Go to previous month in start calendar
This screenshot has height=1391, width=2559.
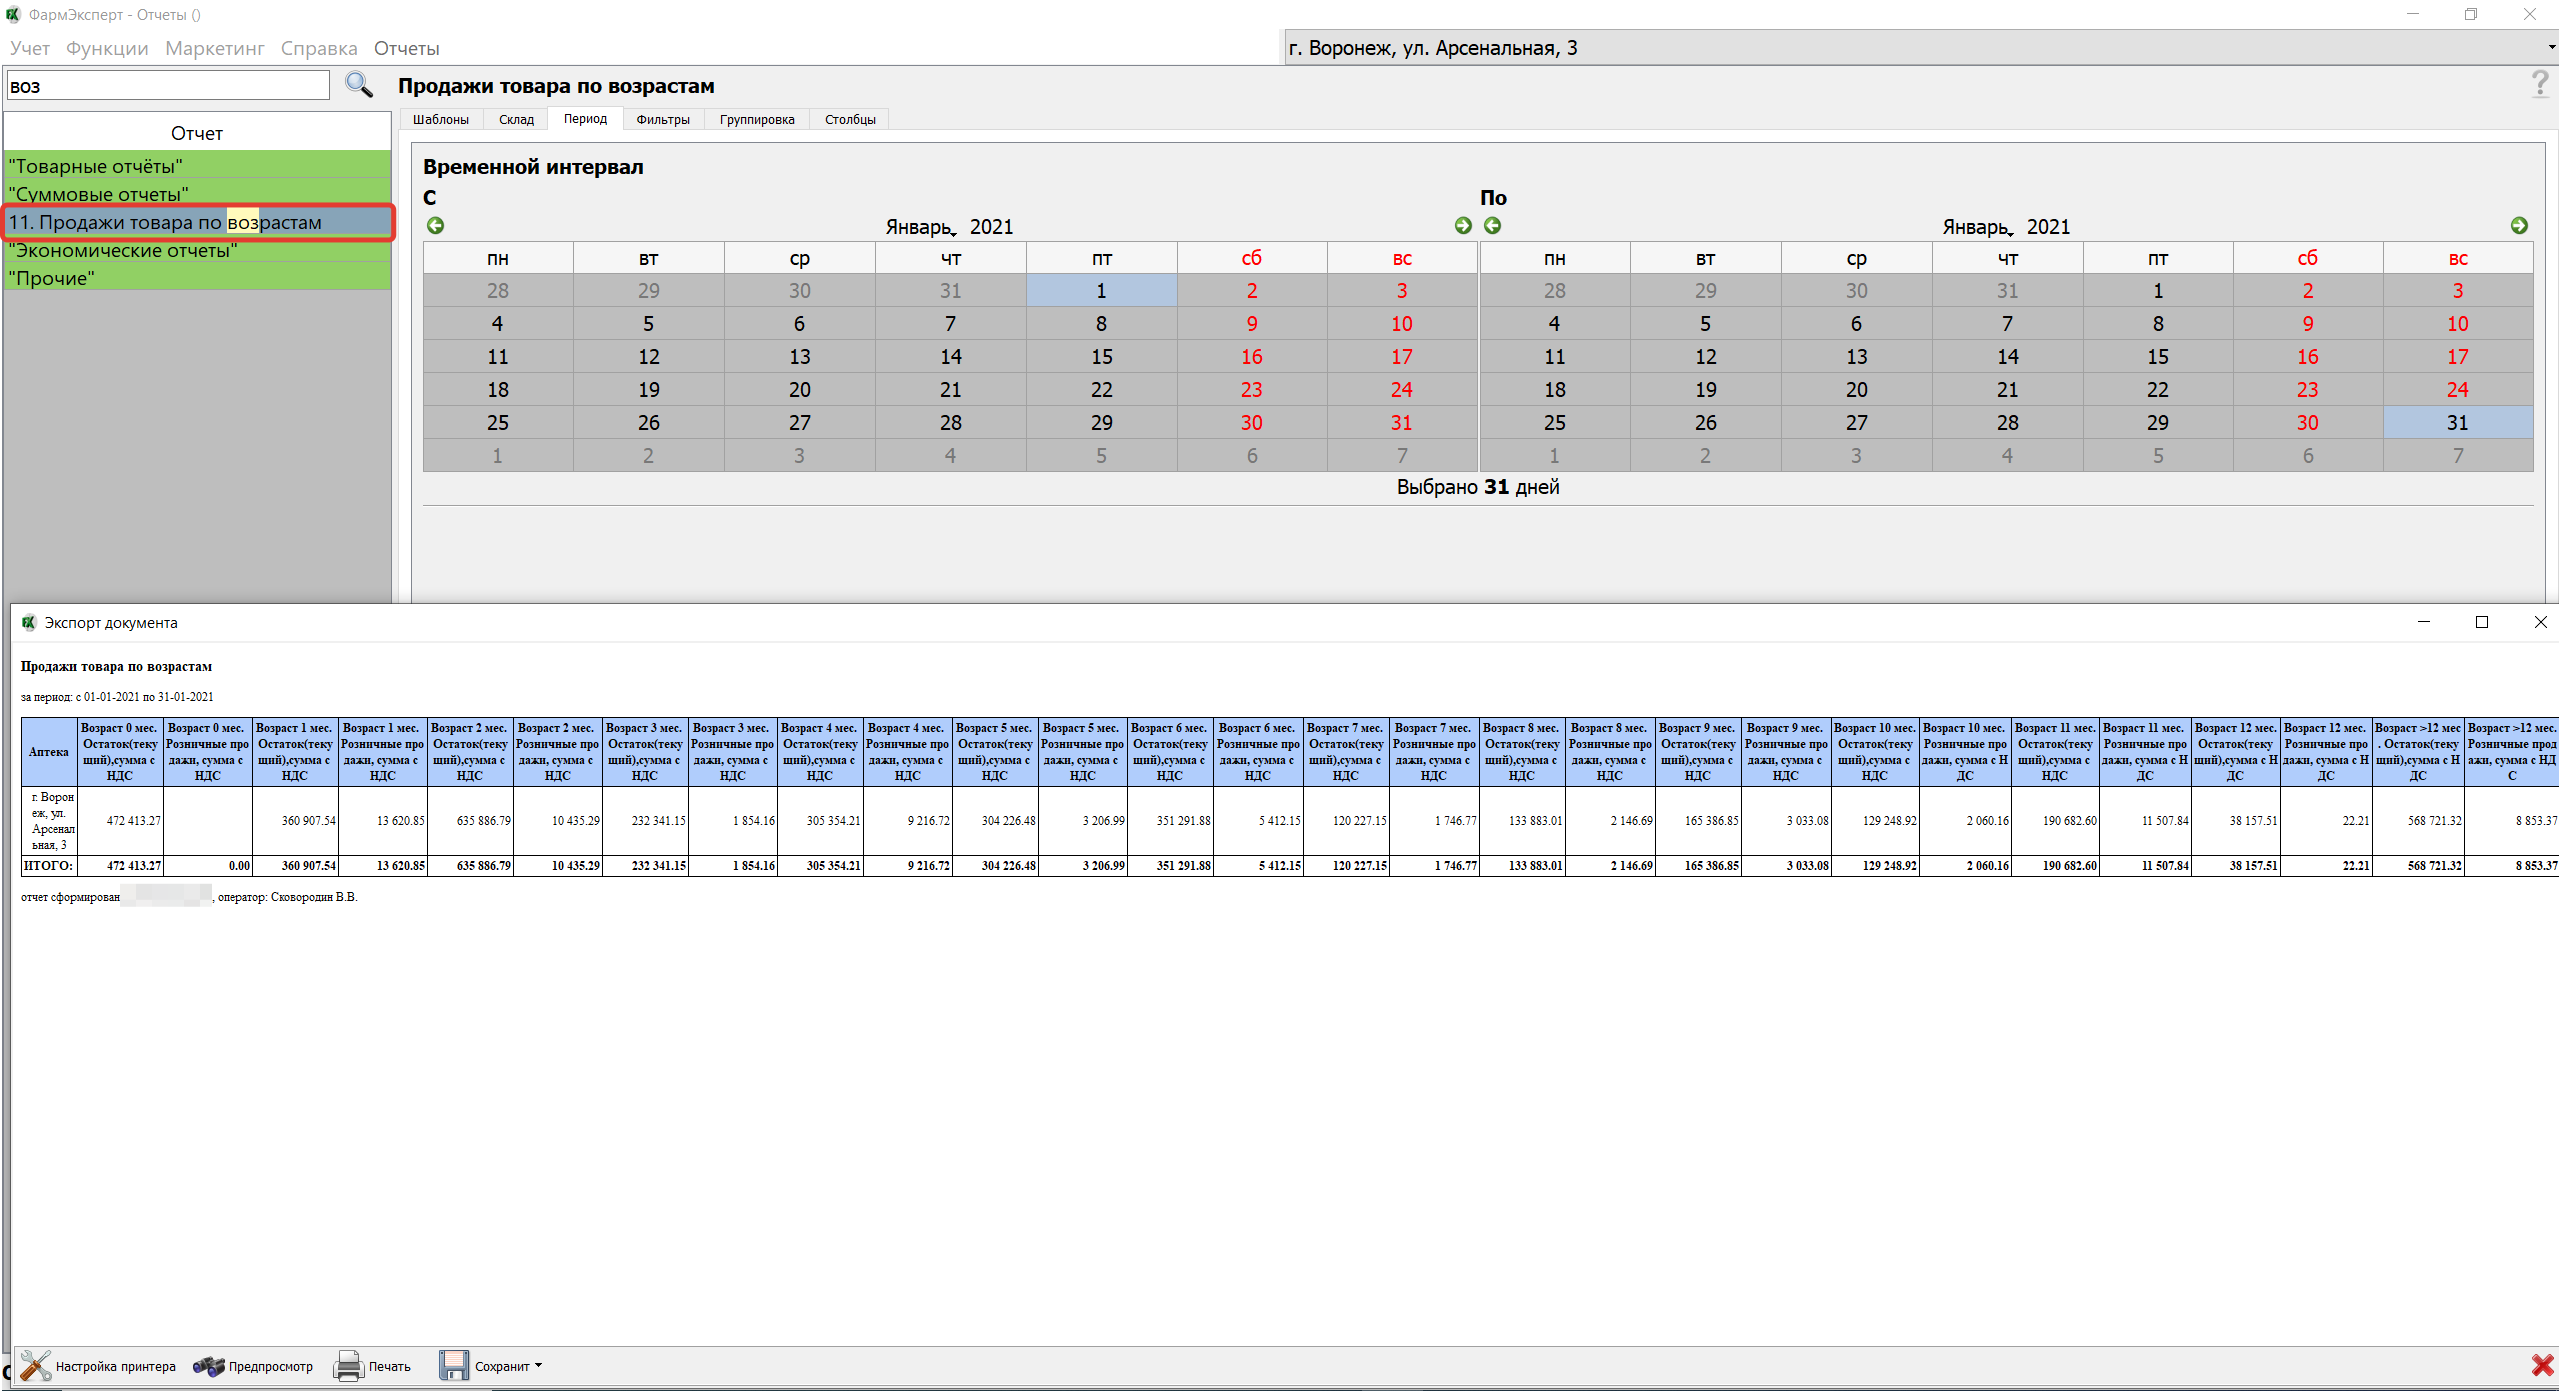(x=435, y=226)
